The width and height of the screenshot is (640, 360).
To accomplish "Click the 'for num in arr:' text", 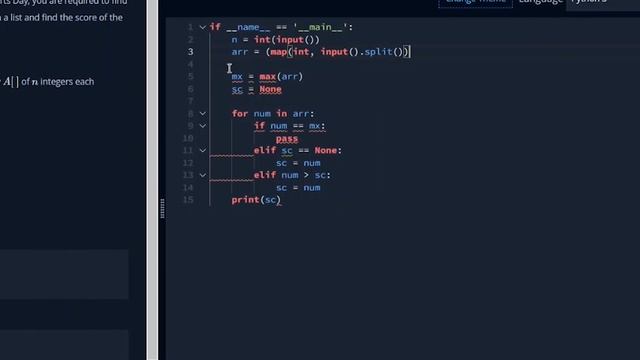I will point(273,113).
